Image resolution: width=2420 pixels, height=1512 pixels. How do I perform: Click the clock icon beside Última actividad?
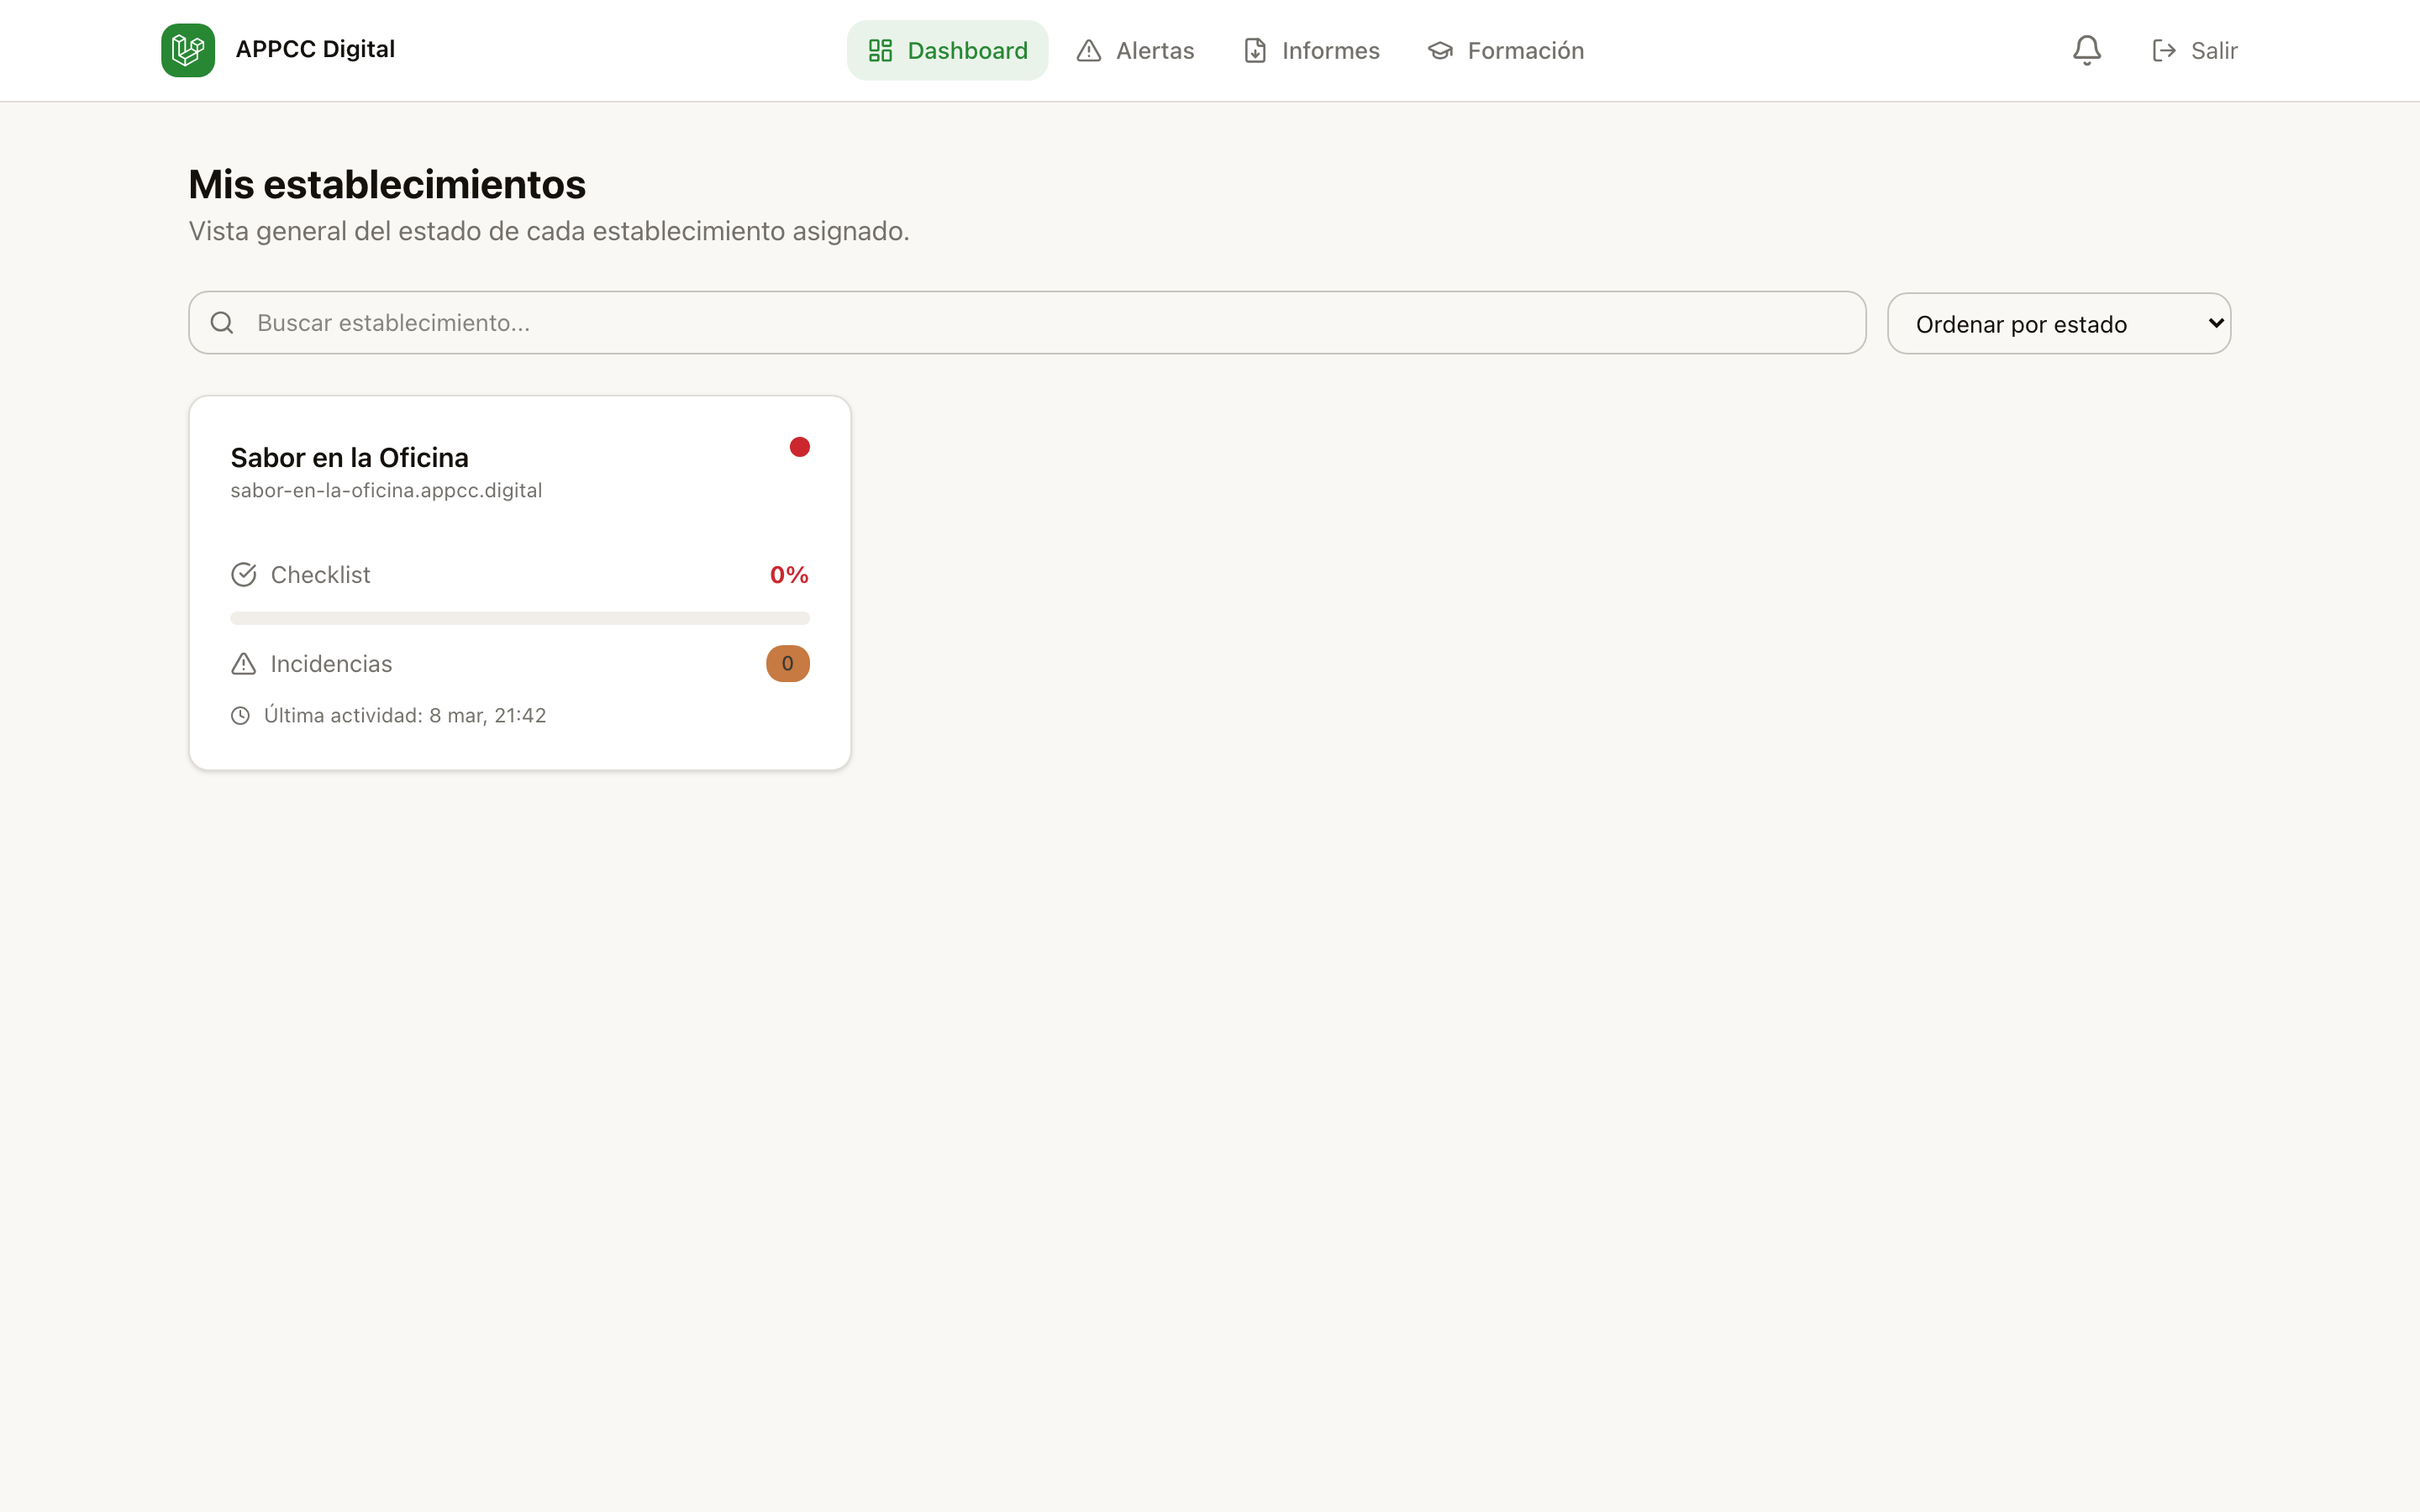[240, 716]
